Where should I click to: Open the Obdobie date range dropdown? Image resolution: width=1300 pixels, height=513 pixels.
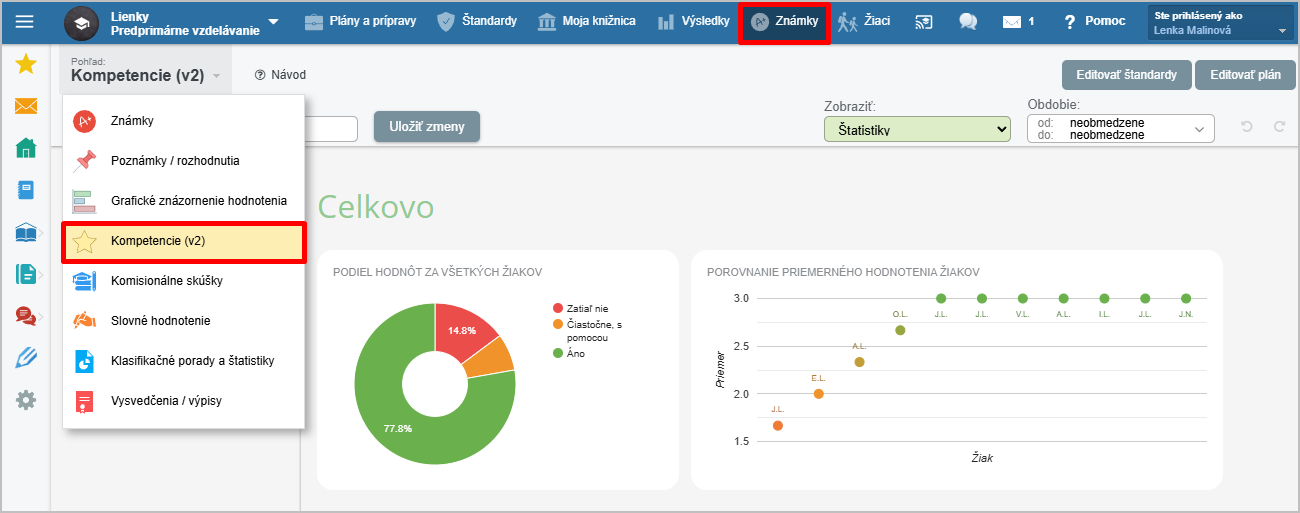[1120, 129]
